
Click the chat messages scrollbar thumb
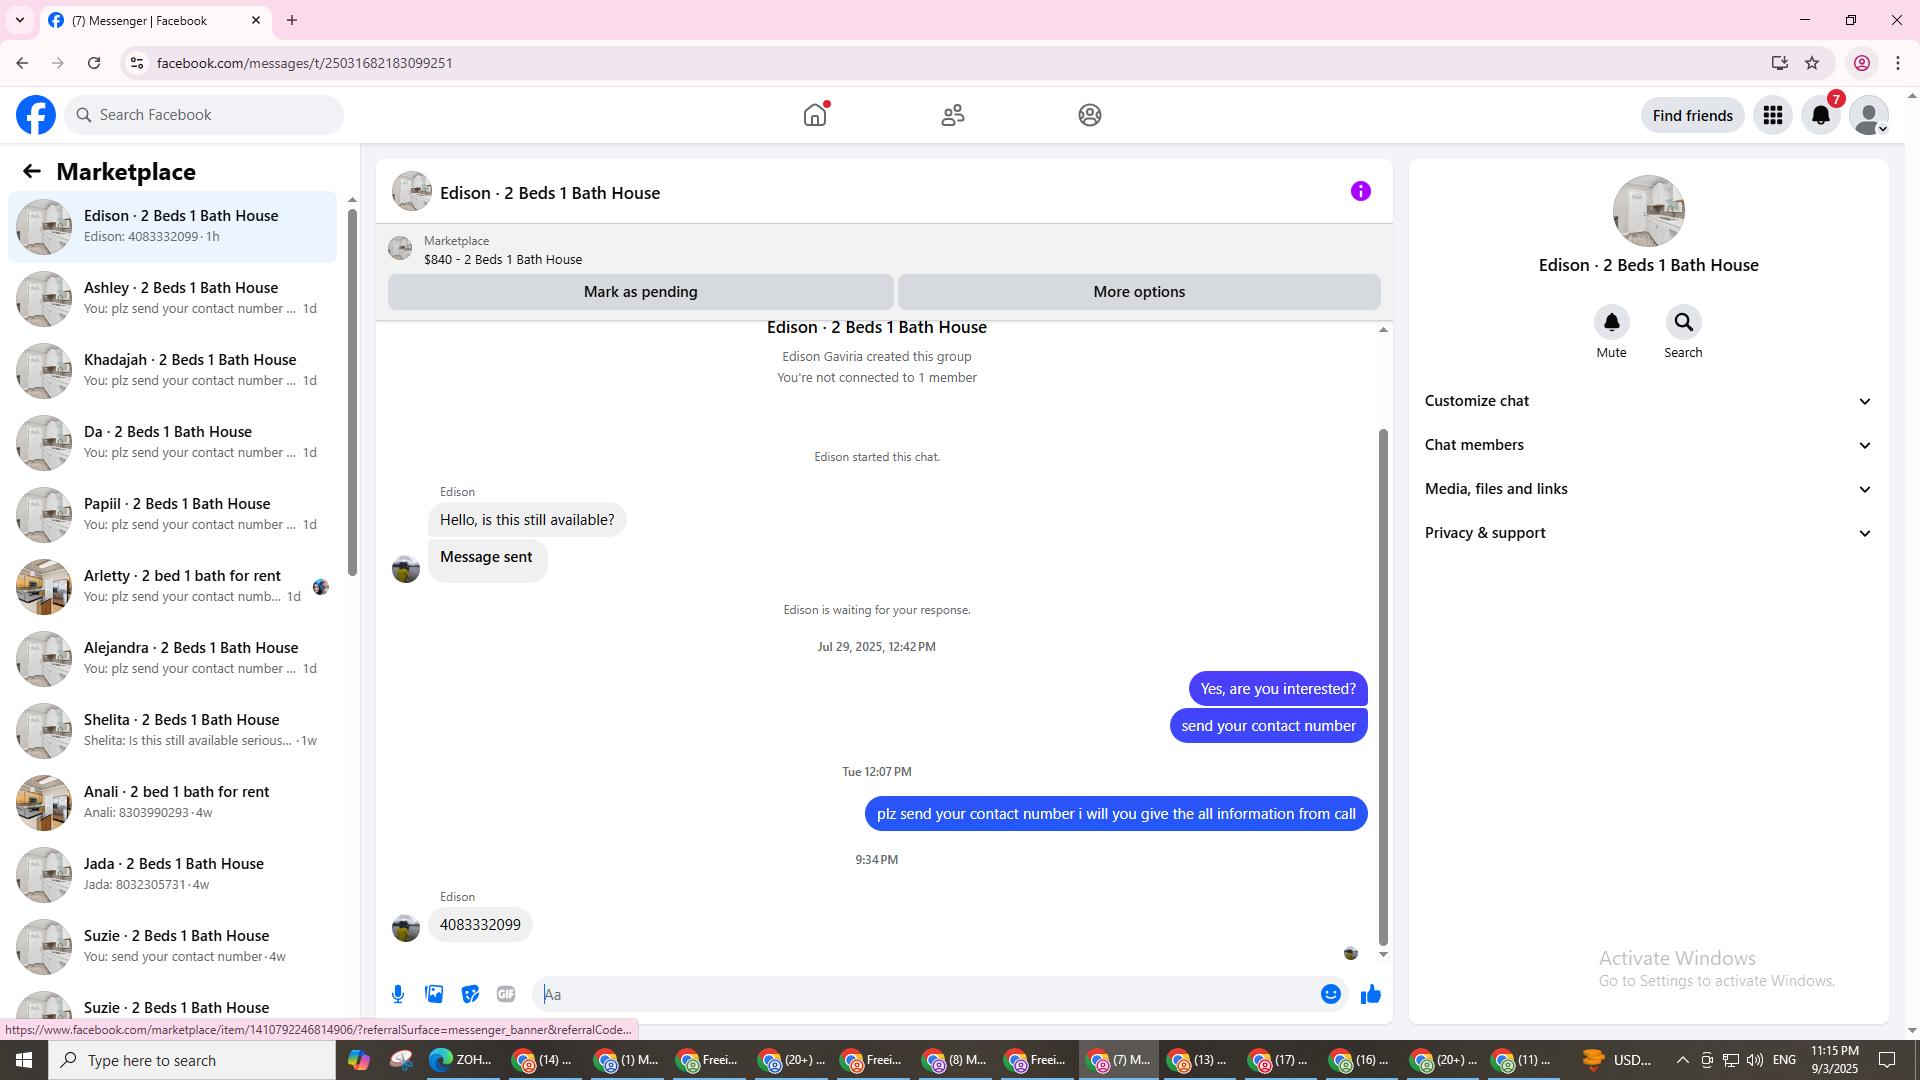tap(1383, 687)
